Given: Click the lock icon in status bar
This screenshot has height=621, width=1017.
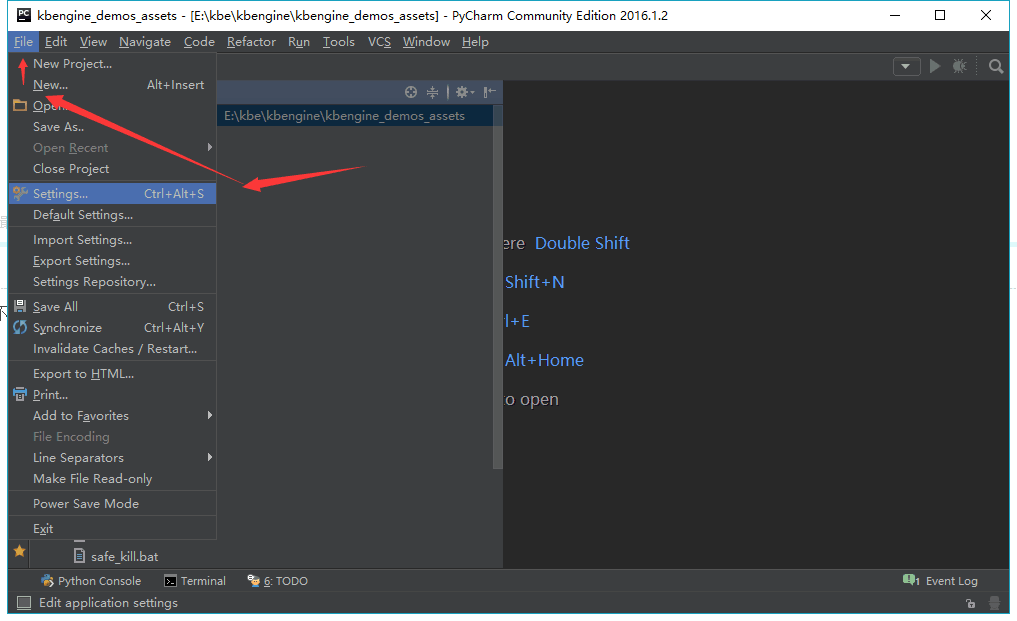Looking at the screenshot, I should coord(970,603).
